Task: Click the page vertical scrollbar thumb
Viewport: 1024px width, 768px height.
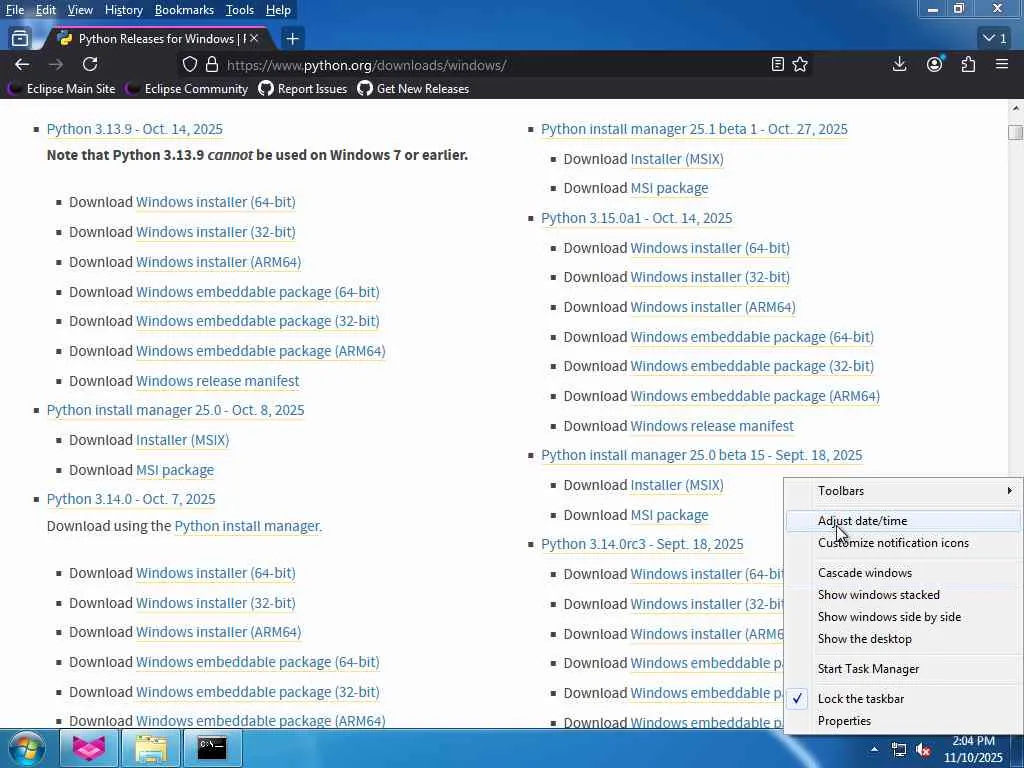Action: coord(1016,132)
